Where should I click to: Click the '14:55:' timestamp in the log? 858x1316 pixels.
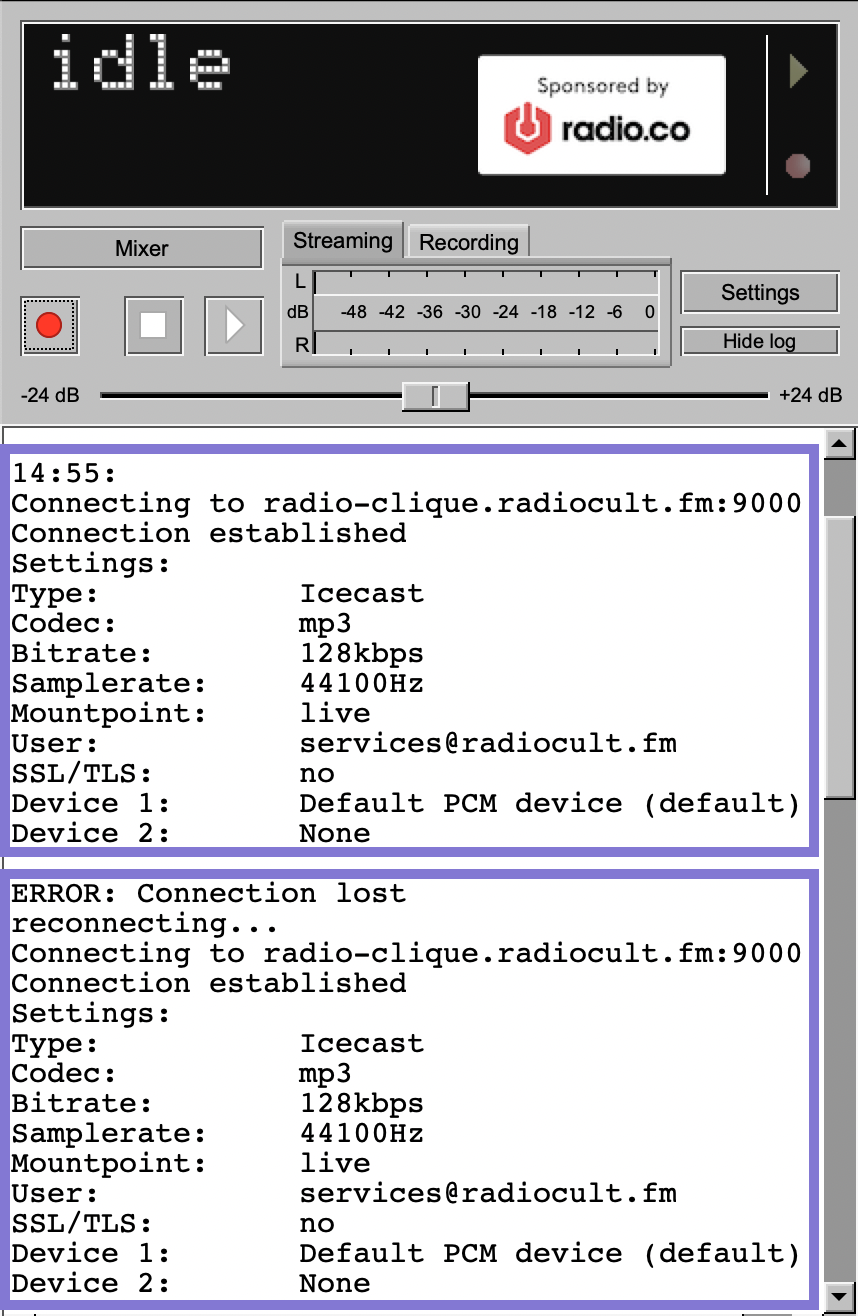(64, 473)
